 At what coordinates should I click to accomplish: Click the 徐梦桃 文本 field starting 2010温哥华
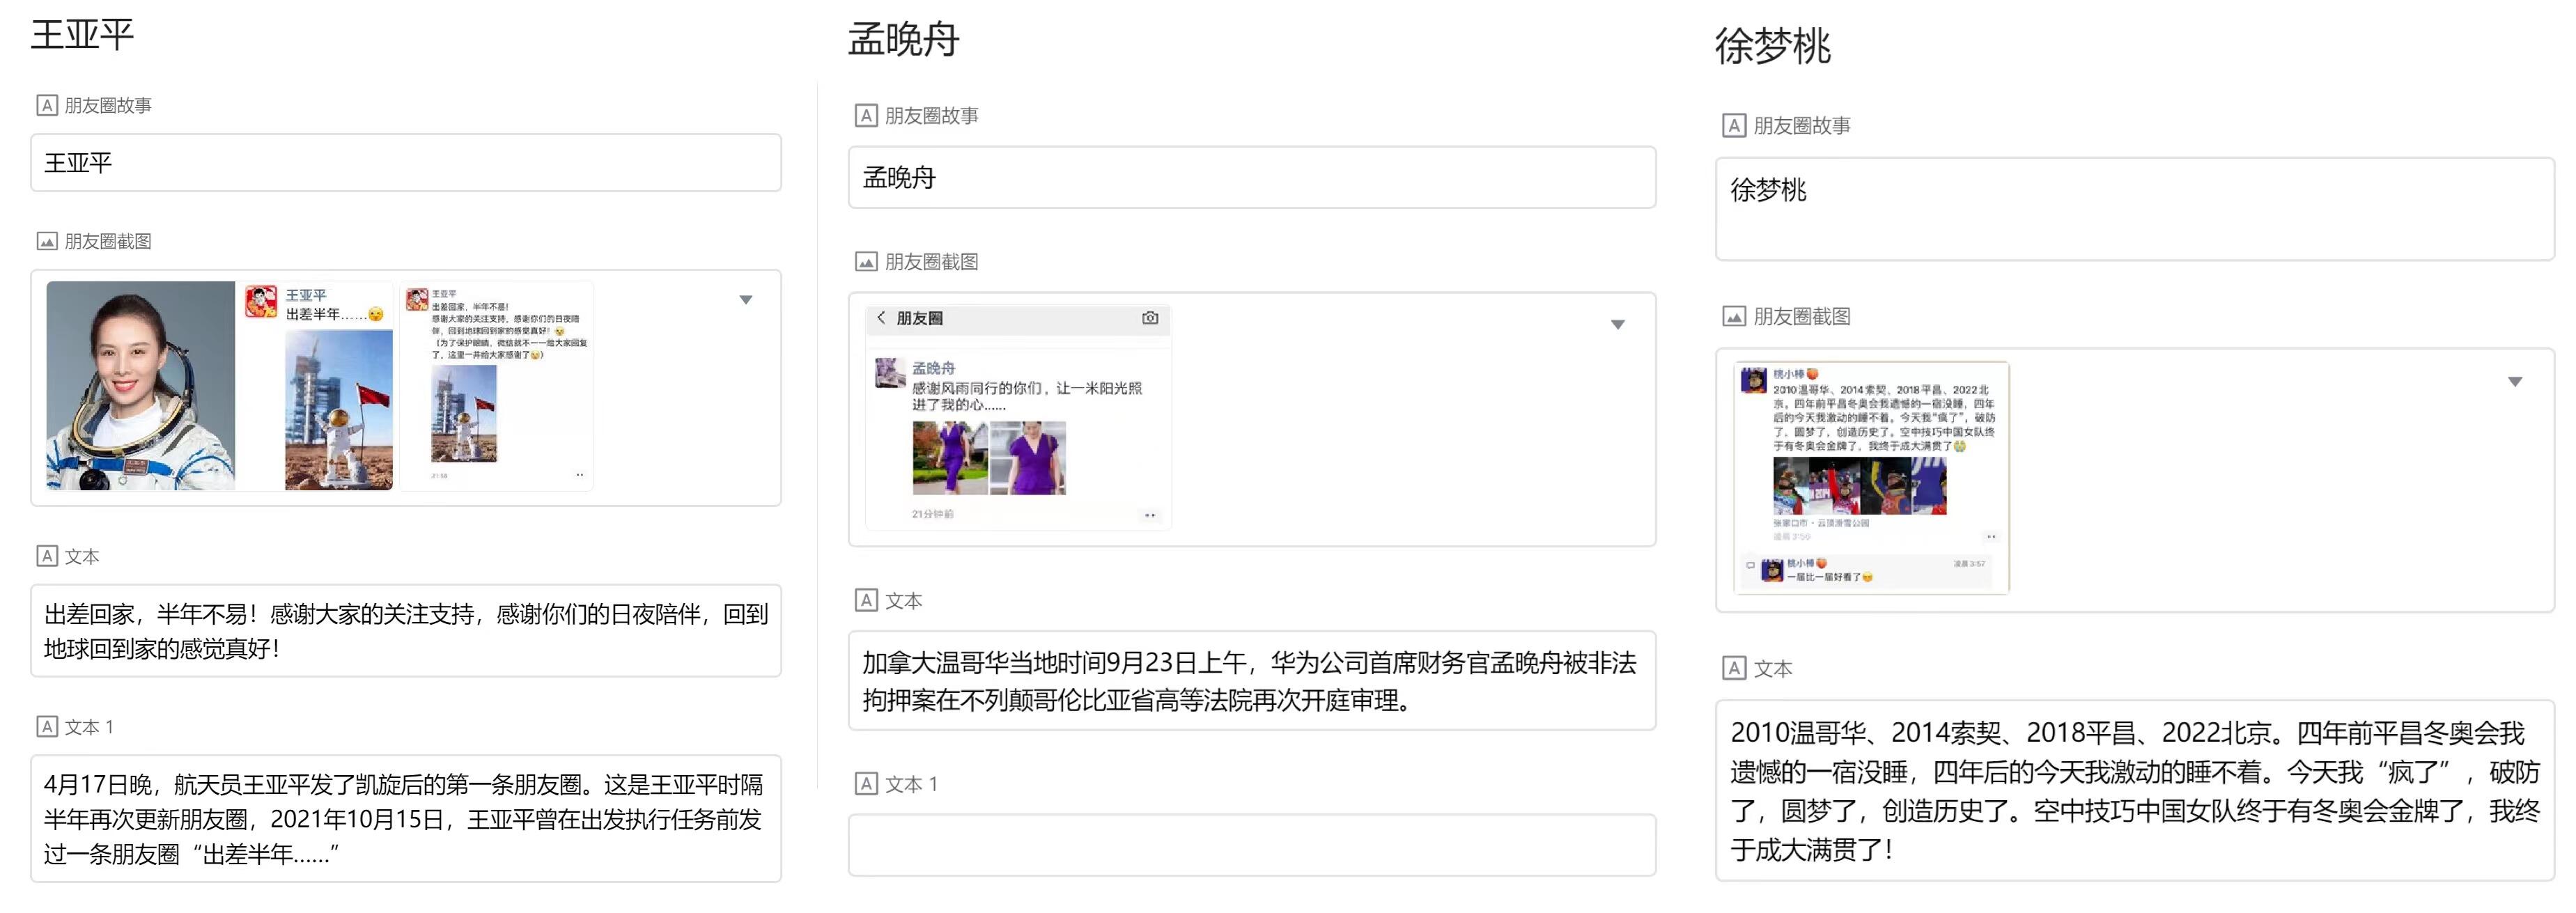2135,791
